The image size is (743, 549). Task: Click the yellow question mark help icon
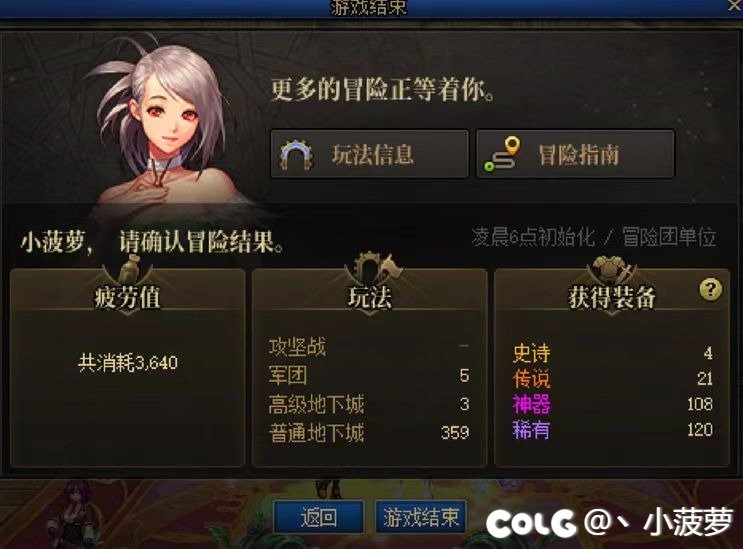click(710, 289)
